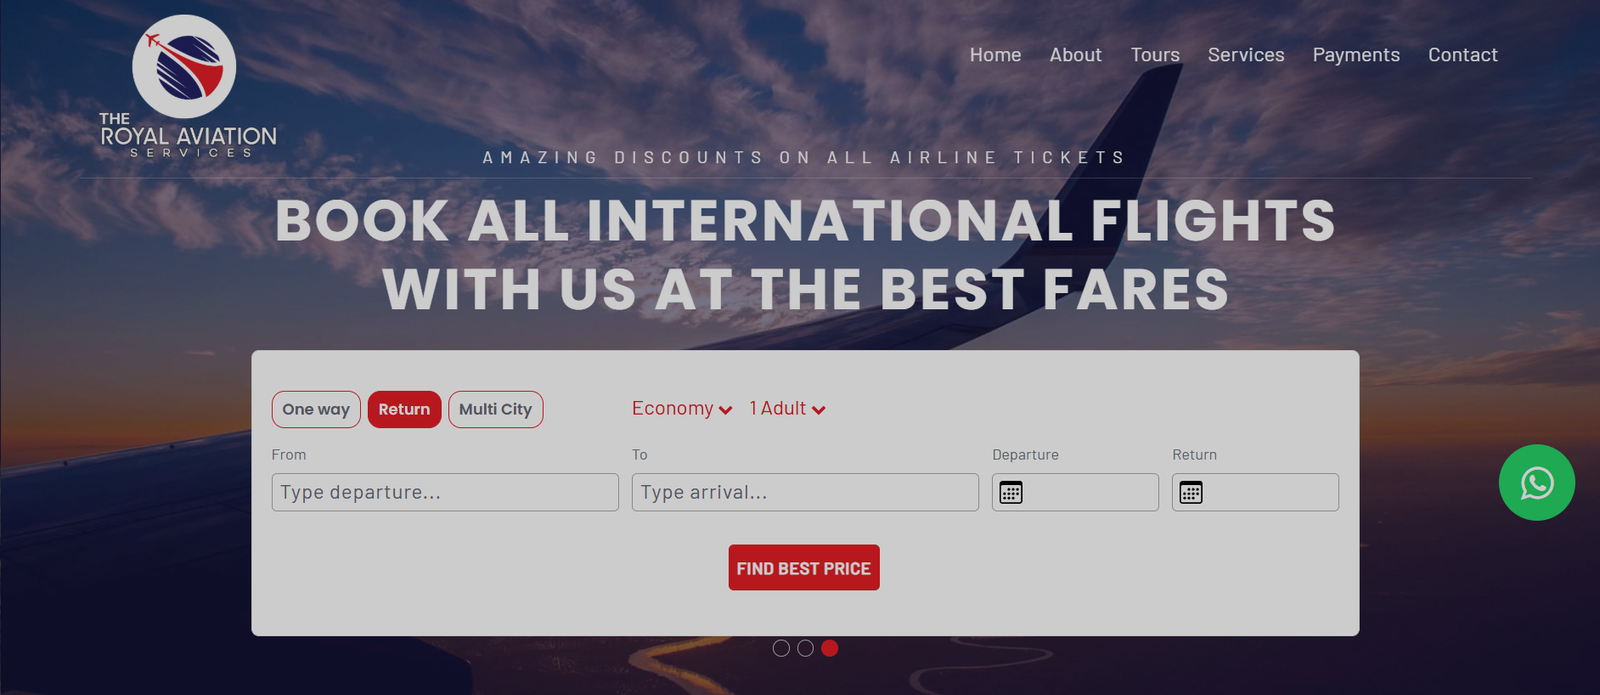The height and width of the screenshot is (695, 1600).
Task: Focus the From departure input field
Action: pos(445,492)
